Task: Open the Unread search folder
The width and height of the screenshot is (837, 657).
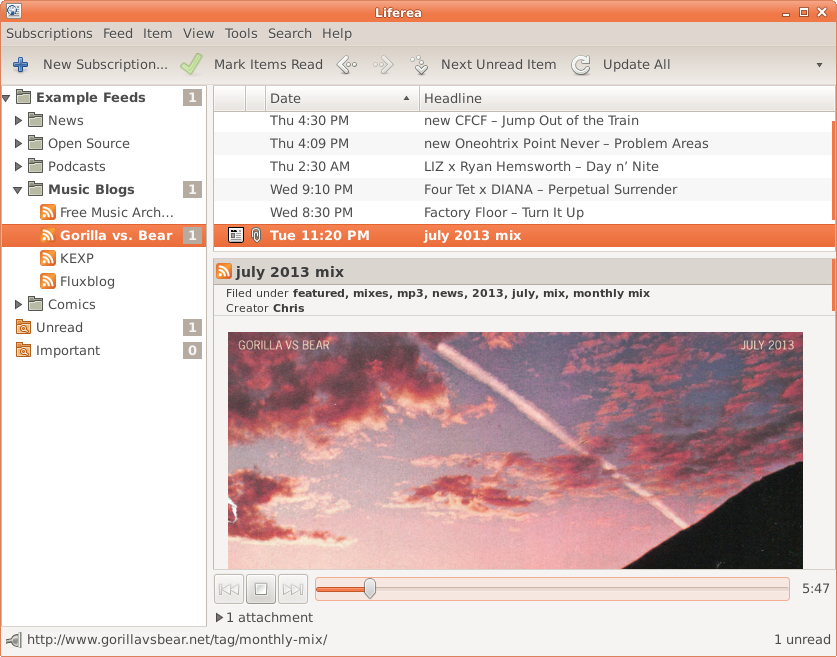Action: click(59, 327)
